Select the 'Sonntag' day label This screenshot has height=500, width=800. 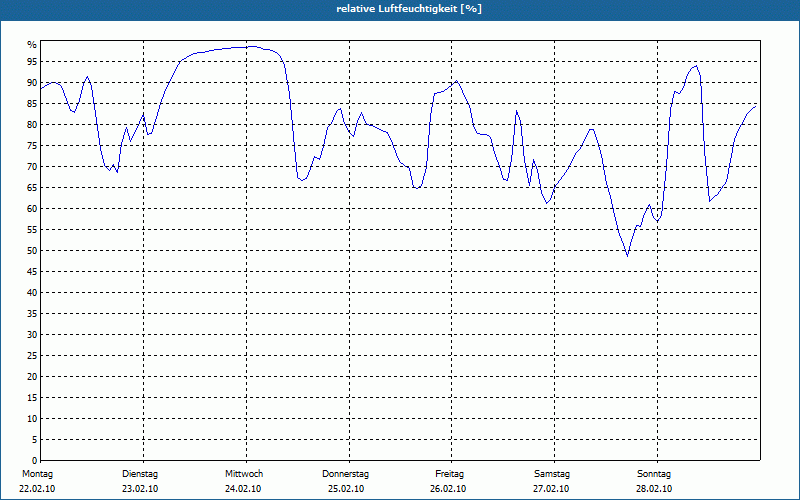click(x=654, y=474)
